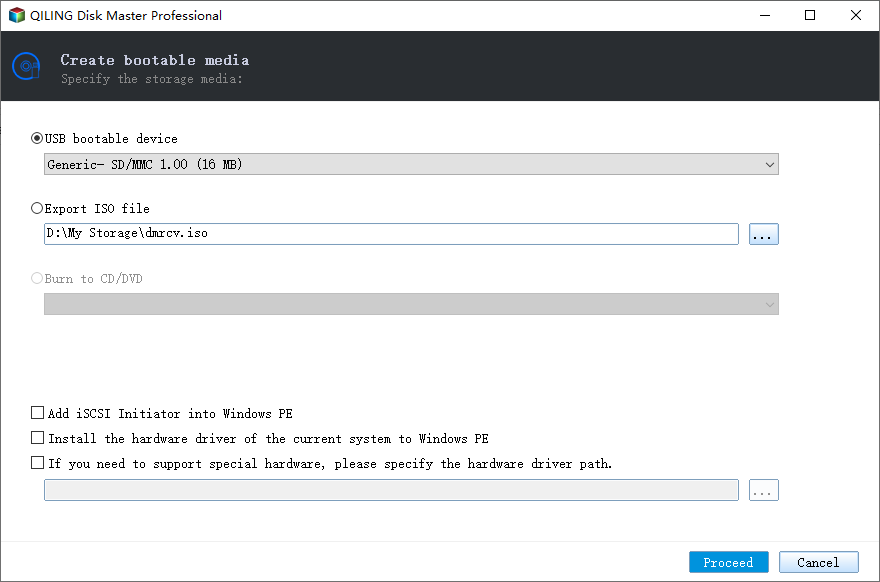880x582 pixels.
Task: Click the 'Specify the storage media:' subtitle
Action: [152, 79]
